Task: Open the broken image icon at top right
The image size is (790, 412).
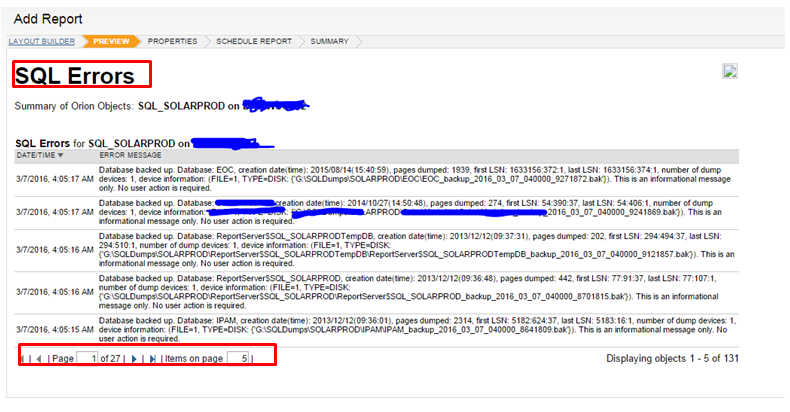Action: 730,72
